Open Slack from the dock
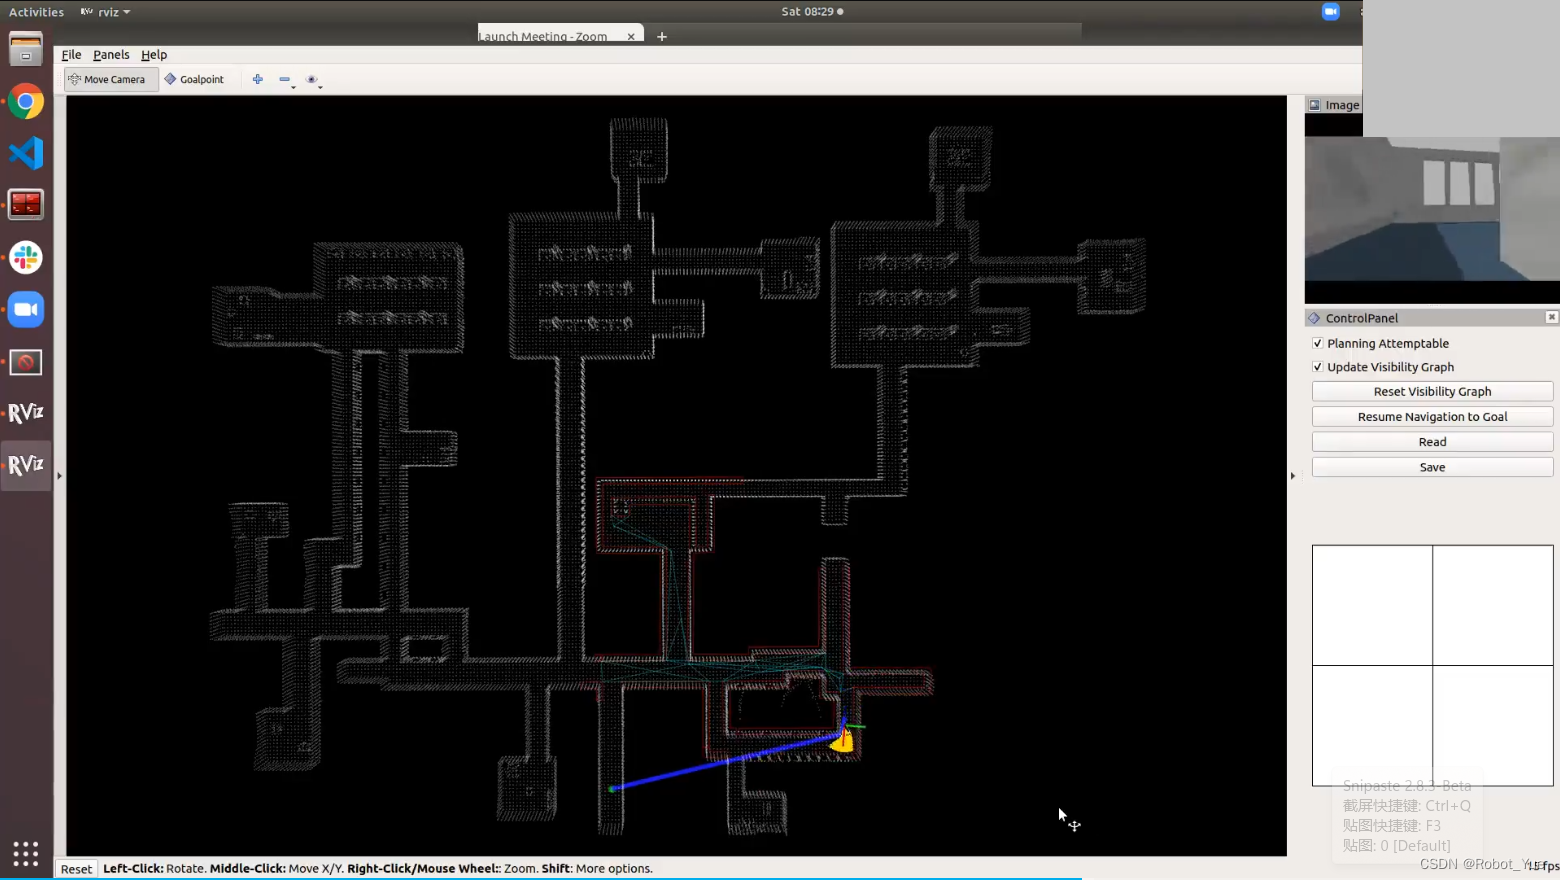Screen dimensions: 1560x880 coord(26,257)
